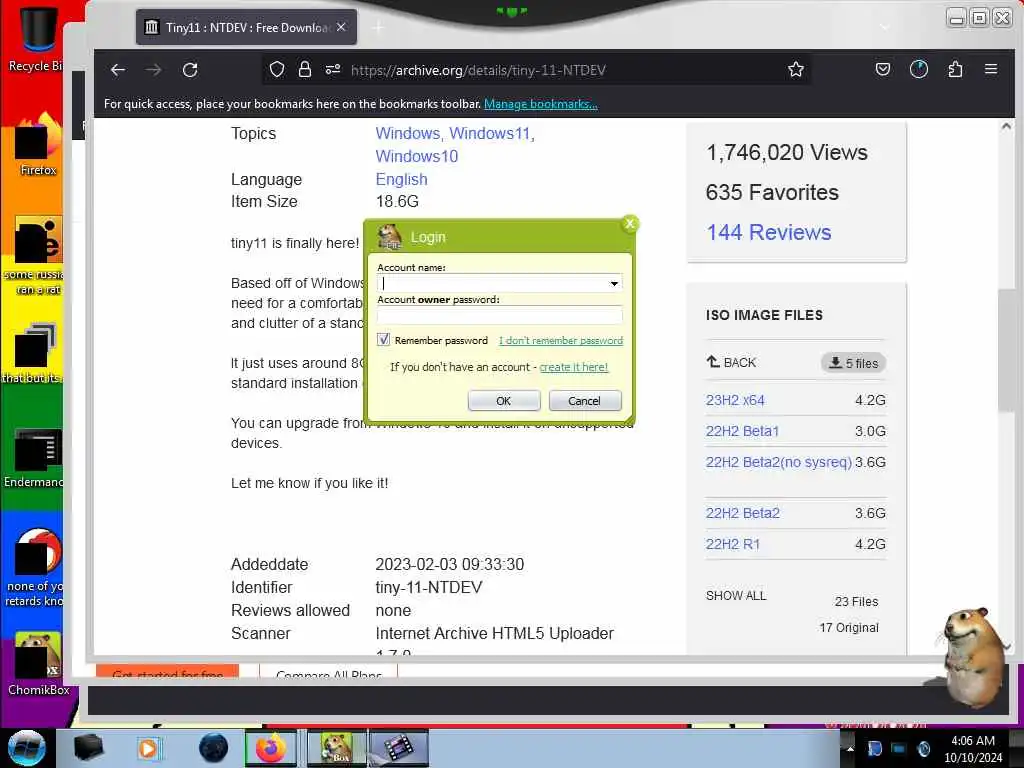This screenshot has width=1024, height=768.
Task: Open the extensions puzzle icon
Action: [x=955, y=69]
